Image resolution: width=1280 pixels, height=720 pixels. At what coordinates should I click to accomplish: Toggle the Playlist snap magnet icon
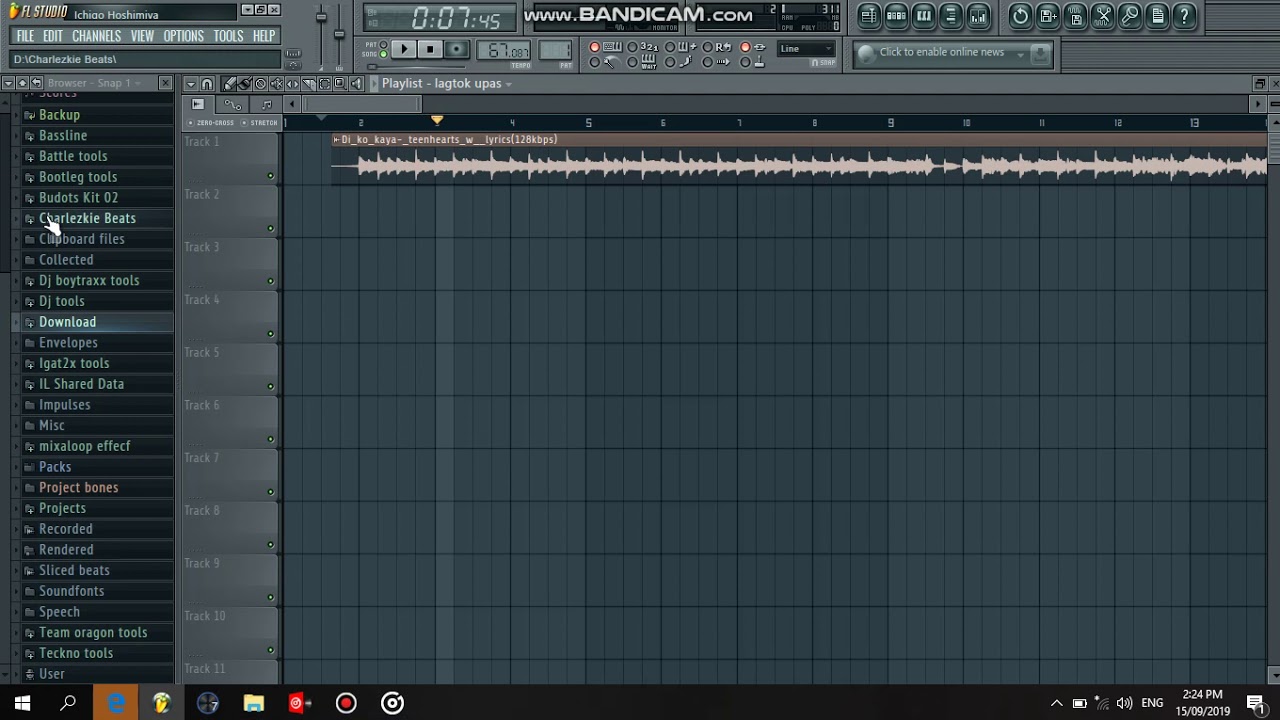(x=207, y=83)
